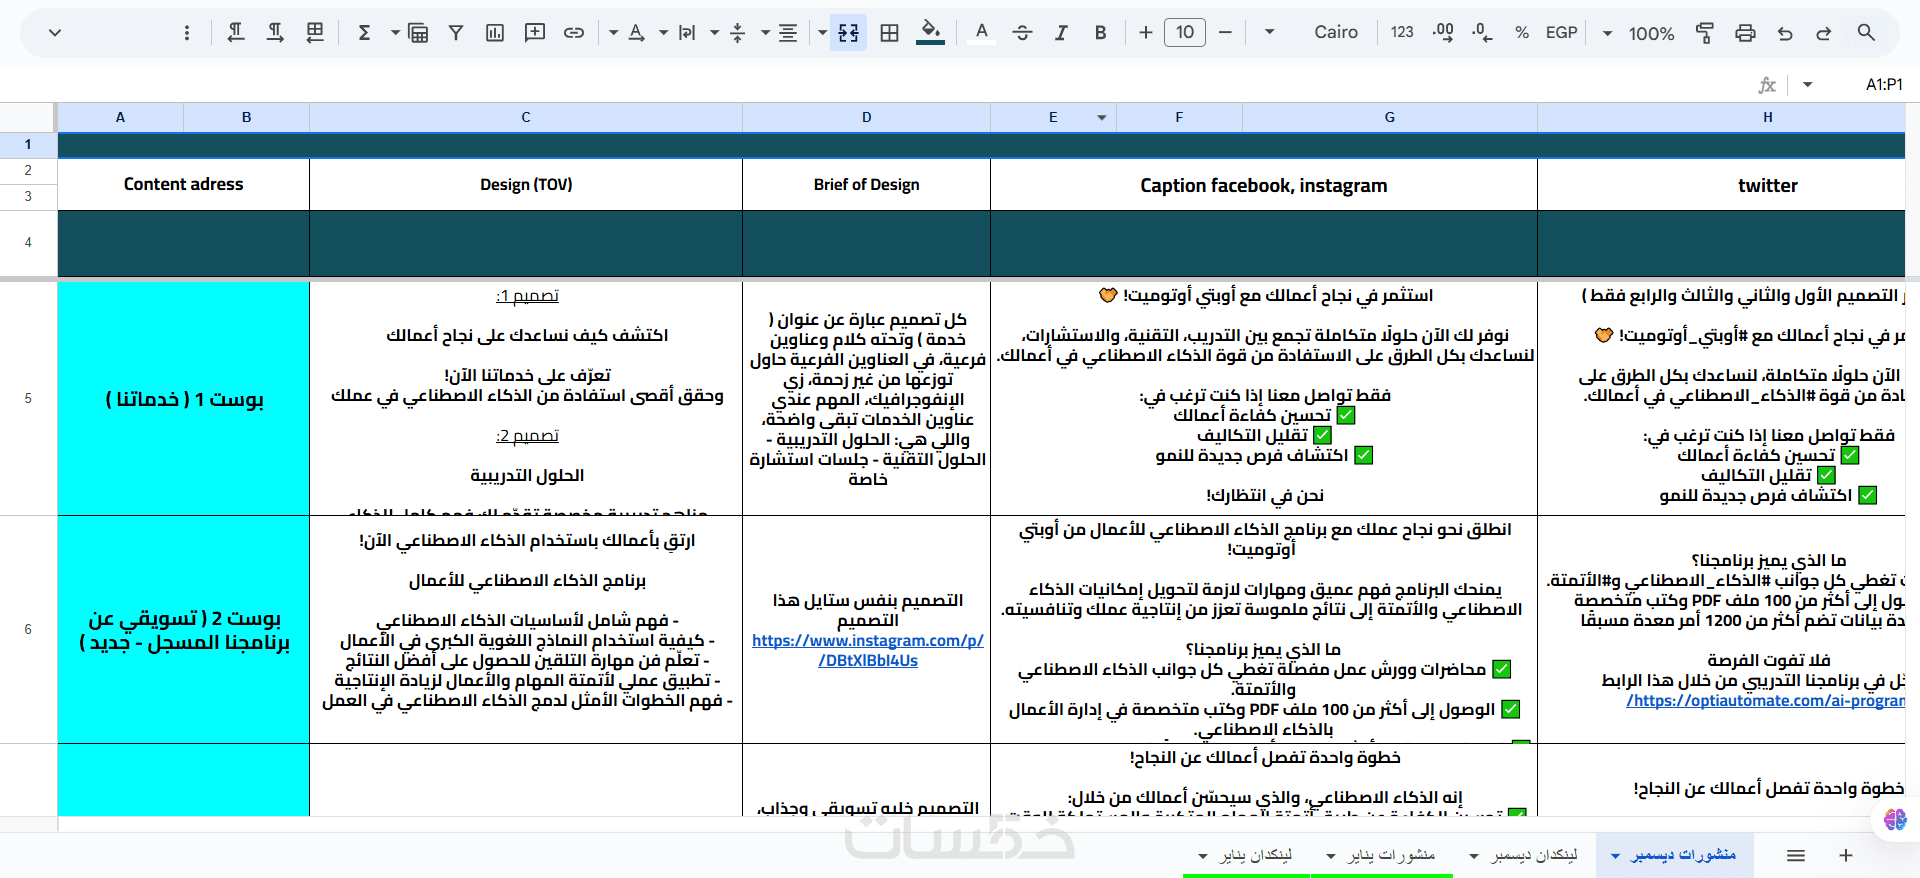Select the منشورات ديسمبر sheet tab
This screenshot has height=878, width=1920.
[x=1683, y=855]
